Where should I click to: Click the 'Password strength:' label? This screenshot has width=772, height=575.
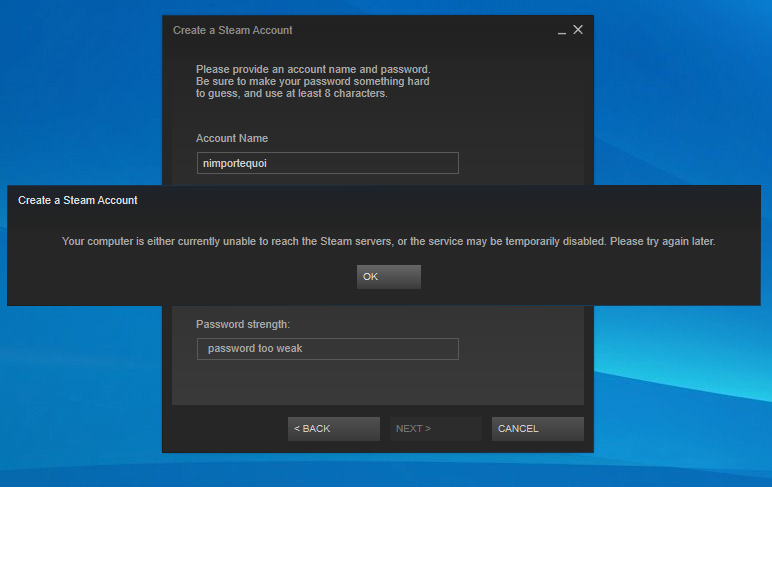pyautogui.click(x=243, y=324)
